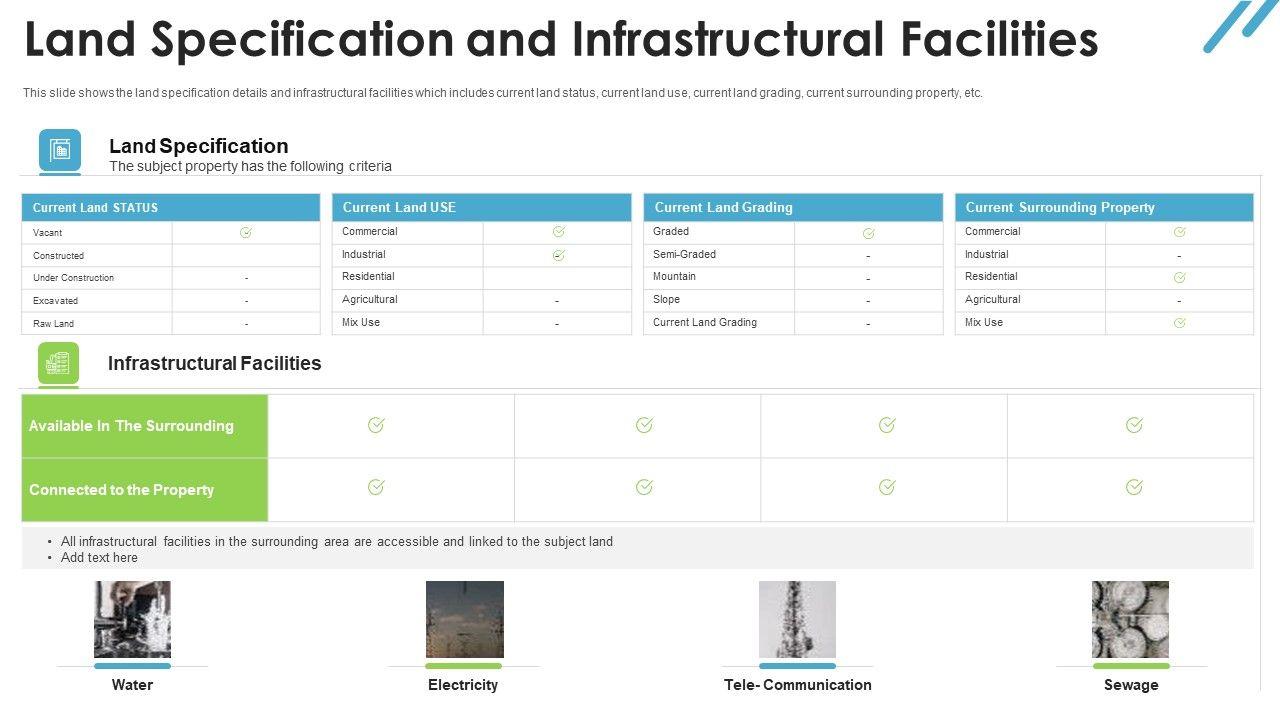This screenshot has width=1280, height=720.
Task: Click Residential check mark under Current Surrounding Property
Action: pos(1180,277)
